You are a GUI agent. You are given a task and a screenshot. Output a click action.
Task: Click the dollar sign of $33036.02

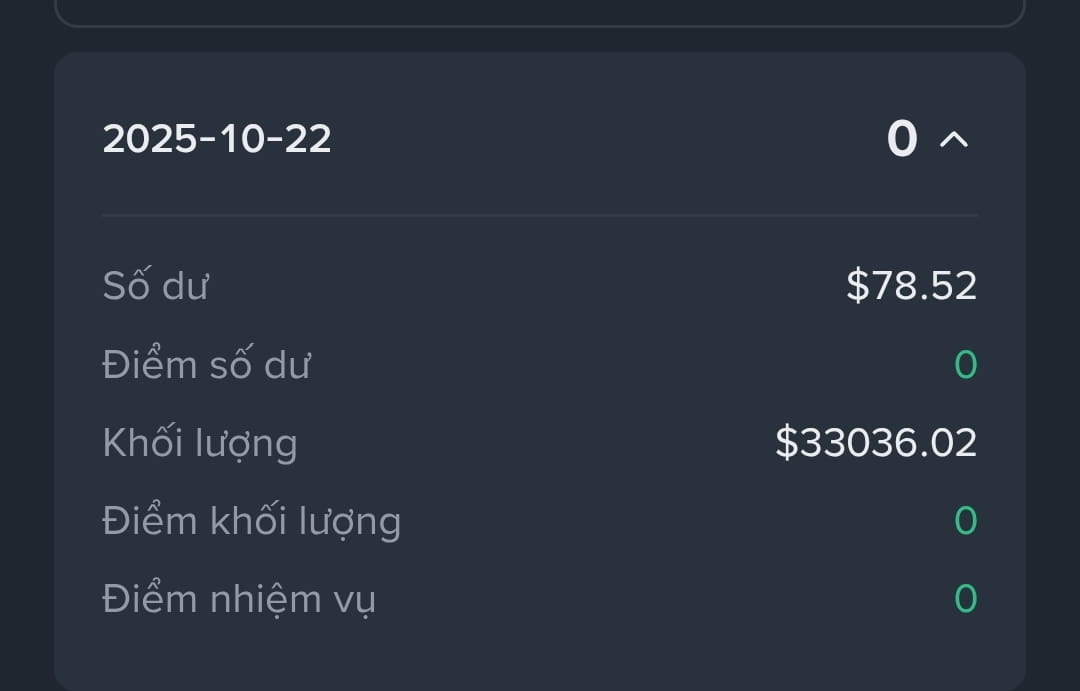pyautogui.click(x=787, y=442)
